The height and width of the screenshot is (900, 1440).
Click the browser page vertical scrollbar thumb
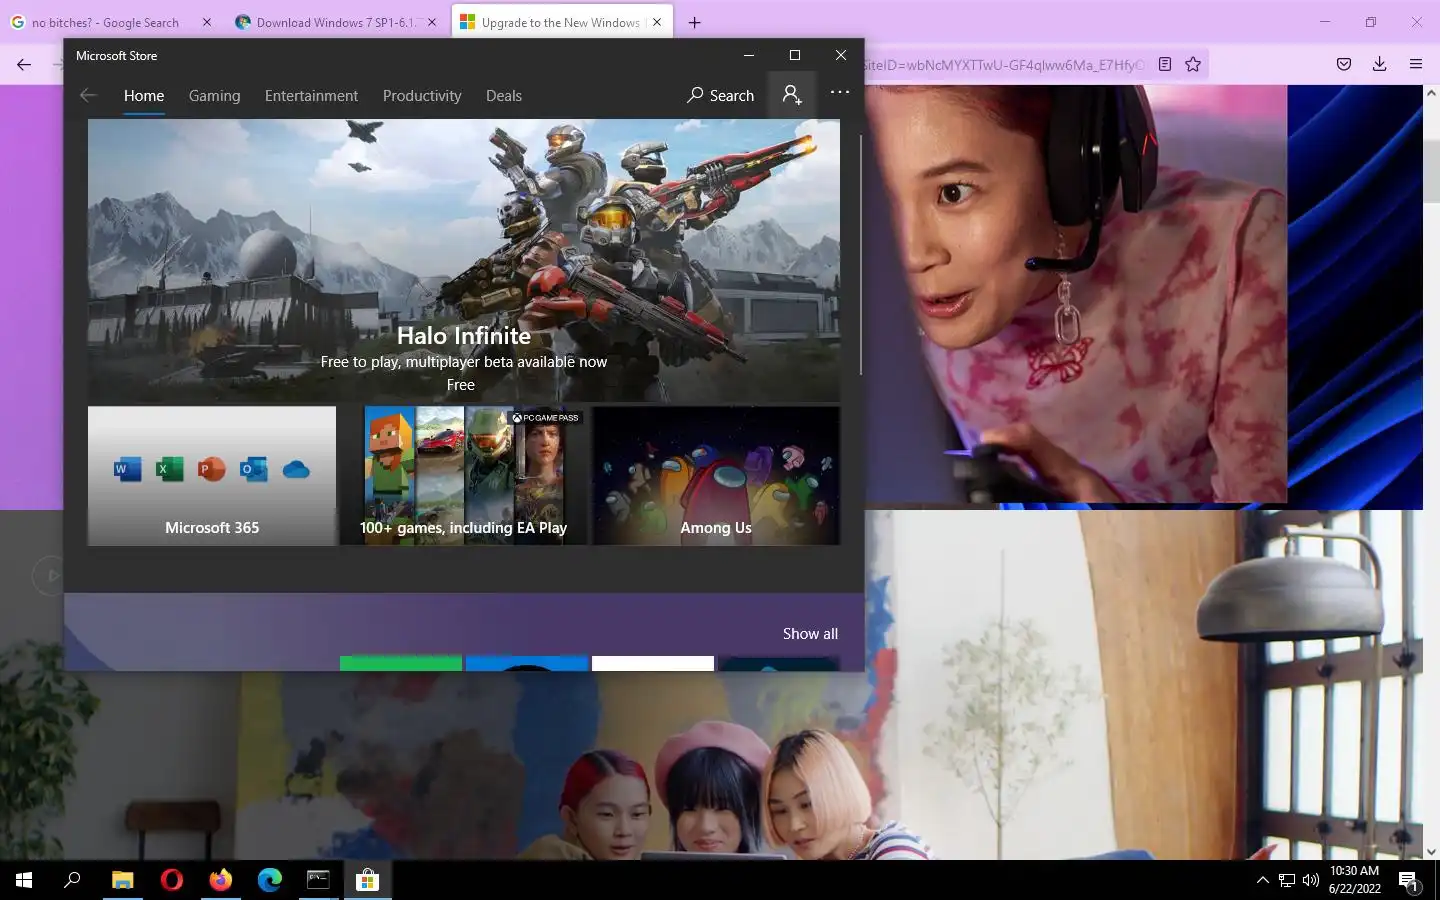click(x=1431, y=172)
